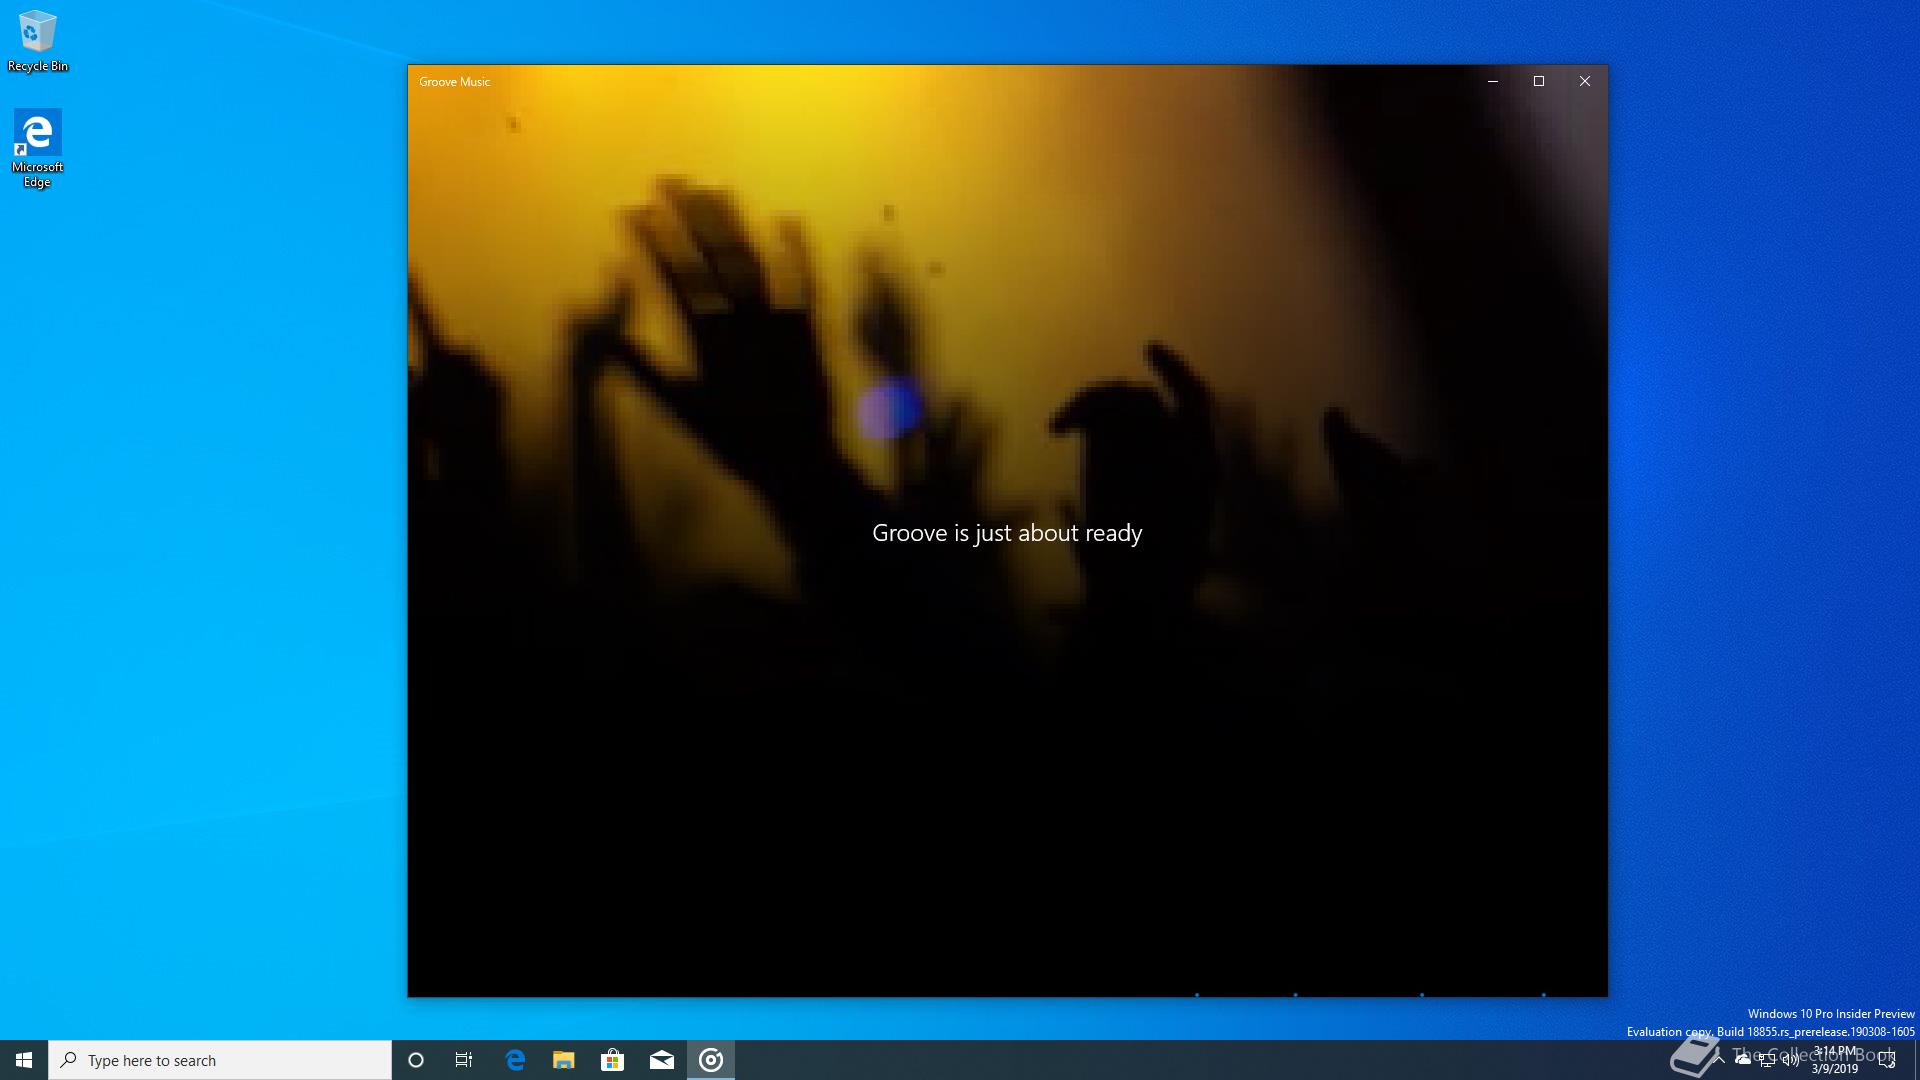The height and width of the screenshot is (1080, 1920).
Task: Expand the hidden tray icons chevron
Action: [x=1719, y=1060]
